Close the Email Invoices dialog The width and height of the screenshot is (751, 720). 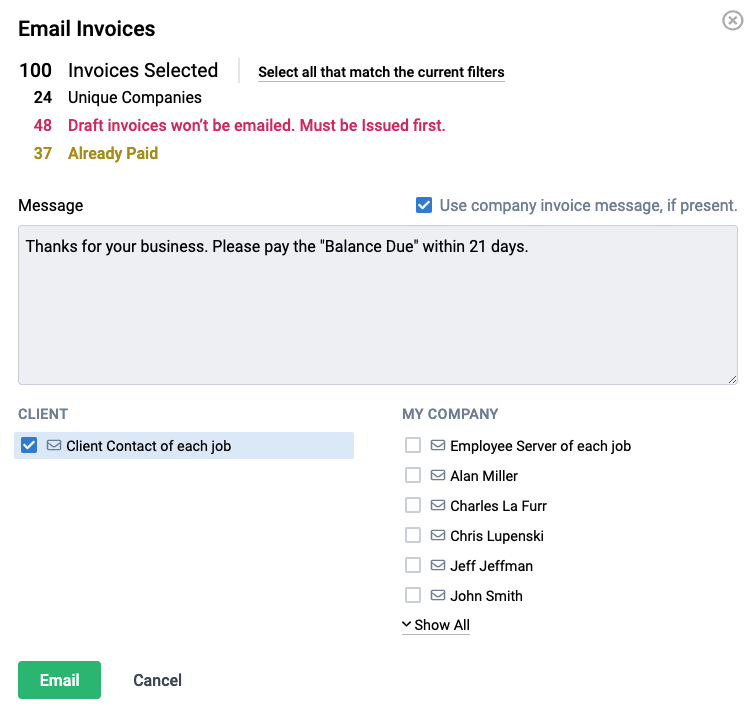[732, 20]
